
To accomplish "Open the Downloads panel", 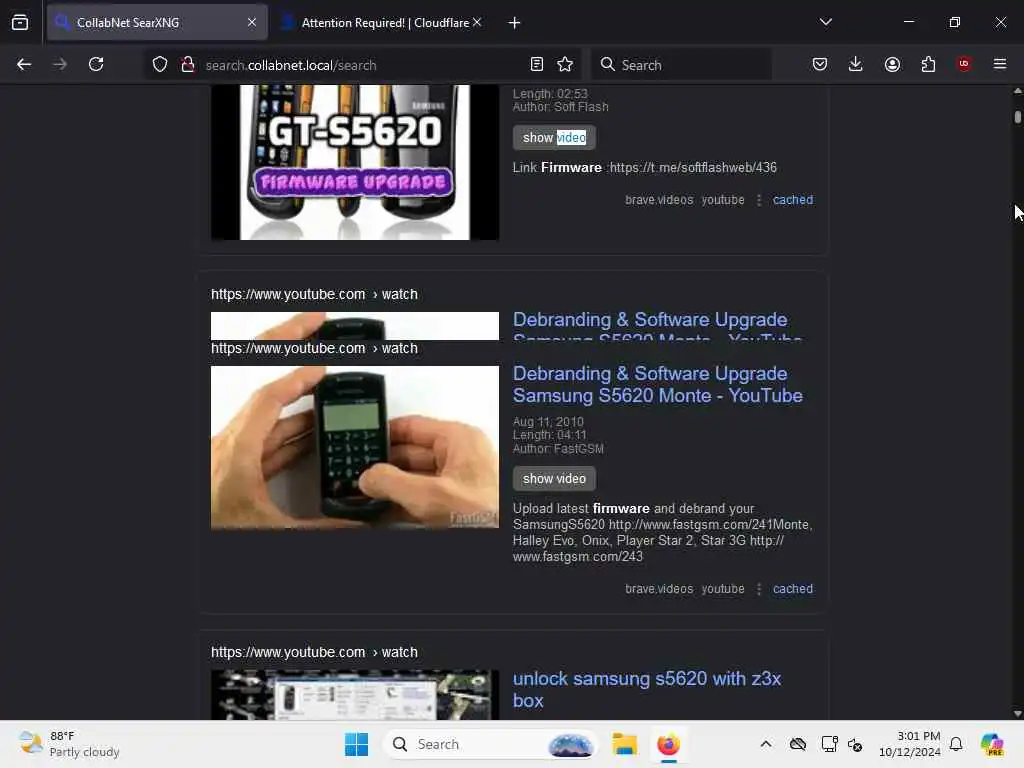I will 856,64.
